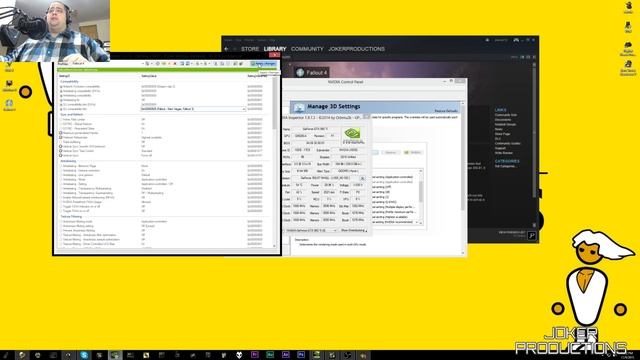Collapse the Compatibility section header
Screen dimensions: 640x360
point(69,82)
